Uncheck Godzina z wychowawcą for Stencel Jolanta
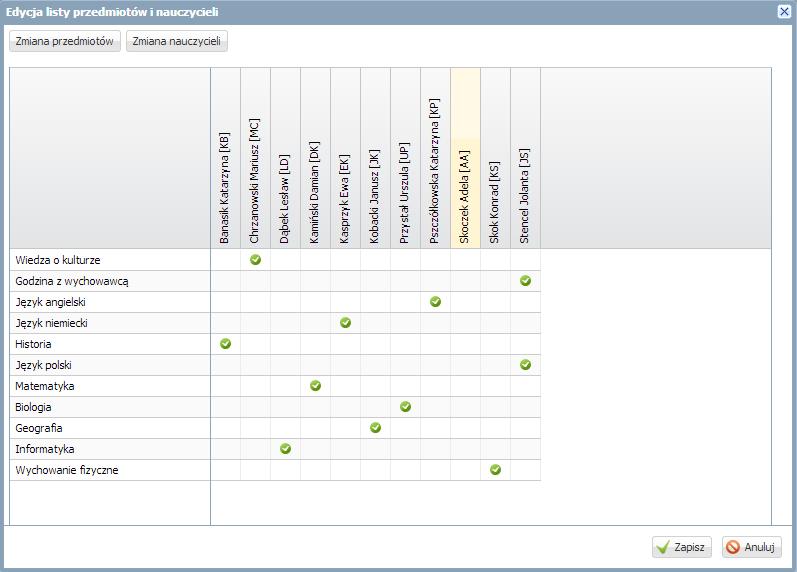The height and width of the screenshot is (572, 797). pyautogui.click(x=526, y=281)
